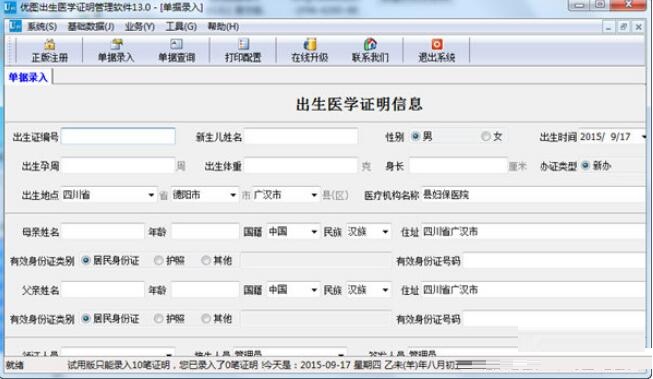Open the 打印配置 toolbar icon

click(243, 50)
